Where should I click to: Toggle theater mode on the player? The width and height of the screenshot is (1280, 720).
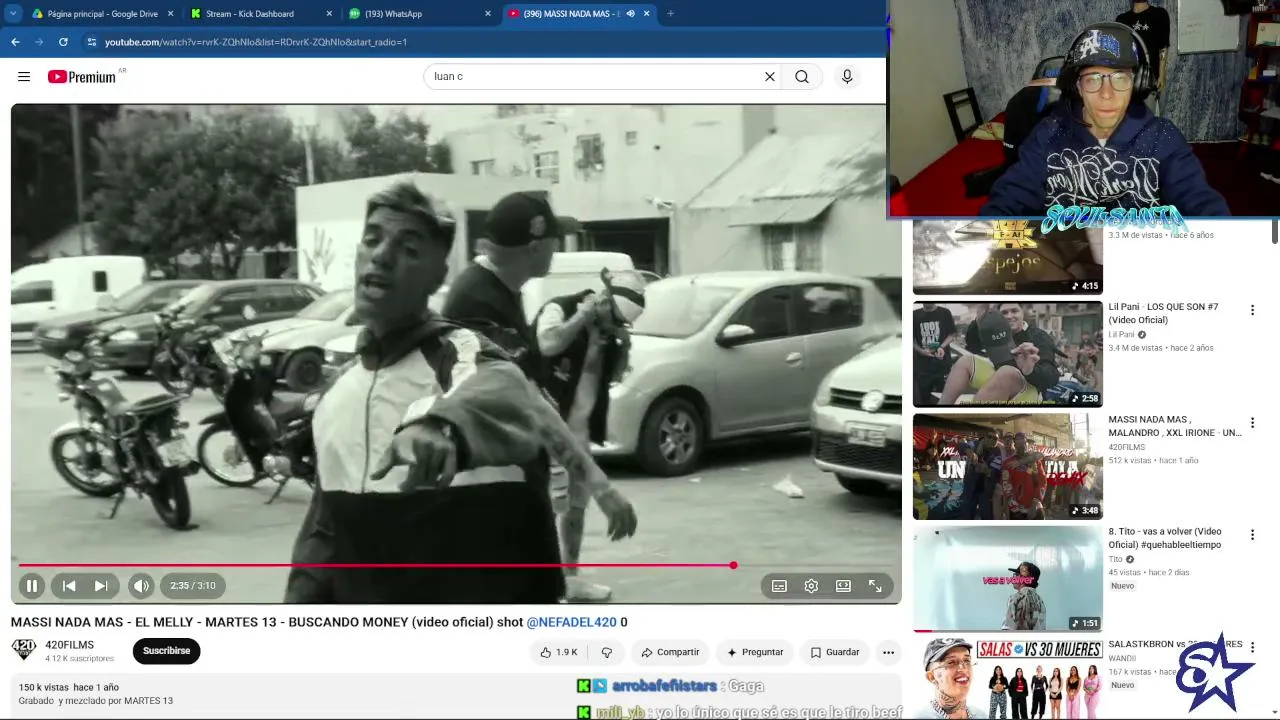click(x=843, y=586)
